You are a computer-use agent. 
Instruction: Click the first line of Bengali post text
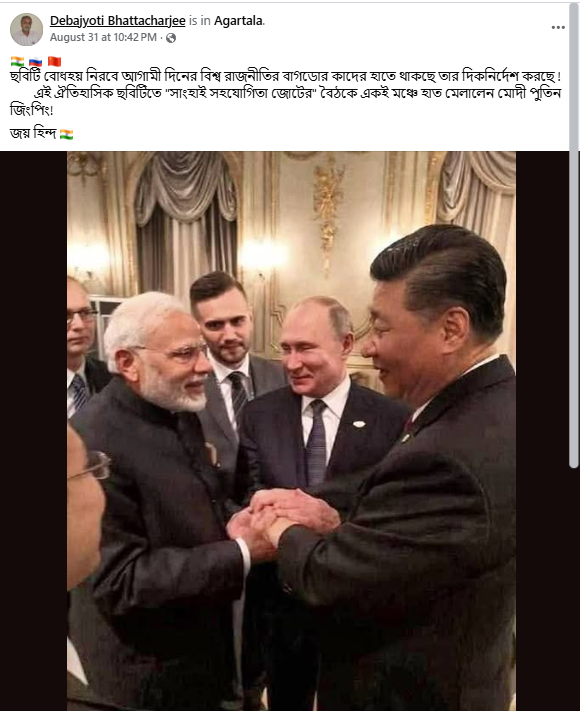pyautogui.click(x=285, y=76)
